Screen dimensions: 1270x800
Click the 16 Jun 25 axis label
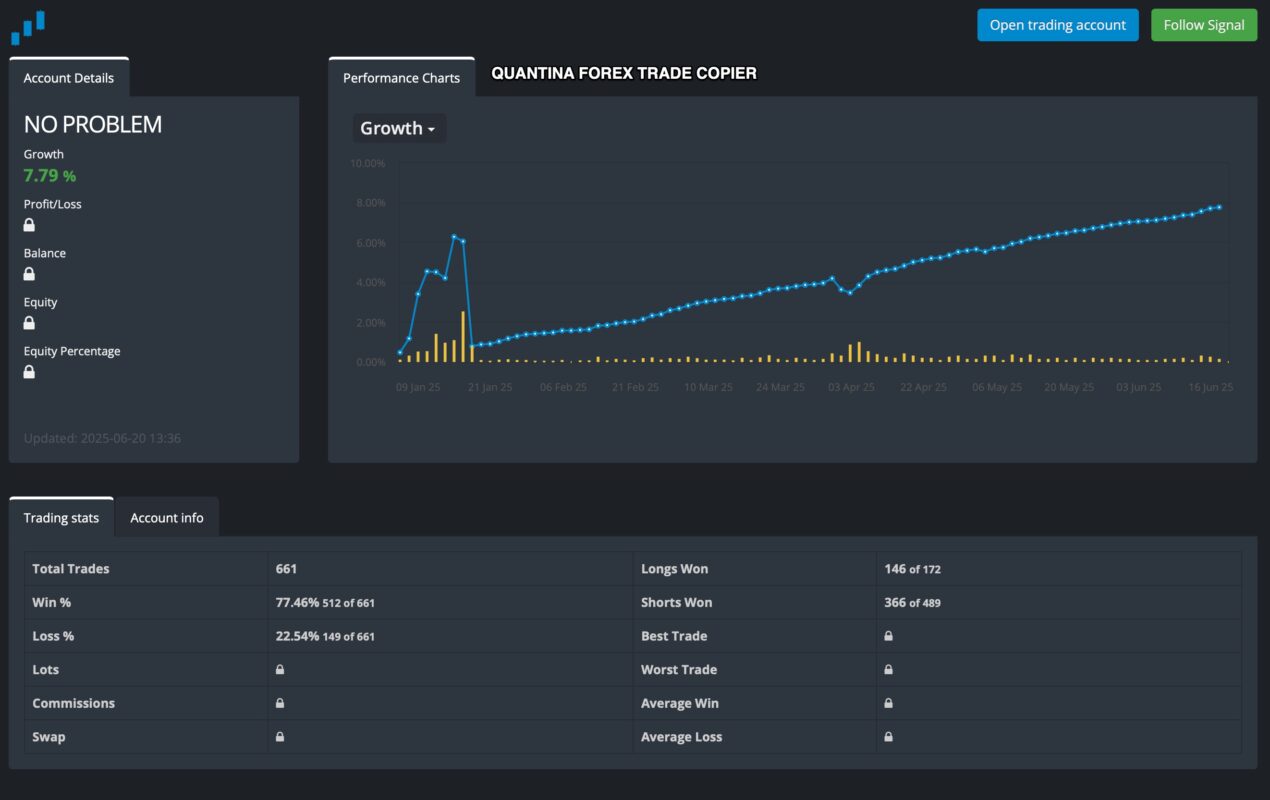pos(1210,387)
